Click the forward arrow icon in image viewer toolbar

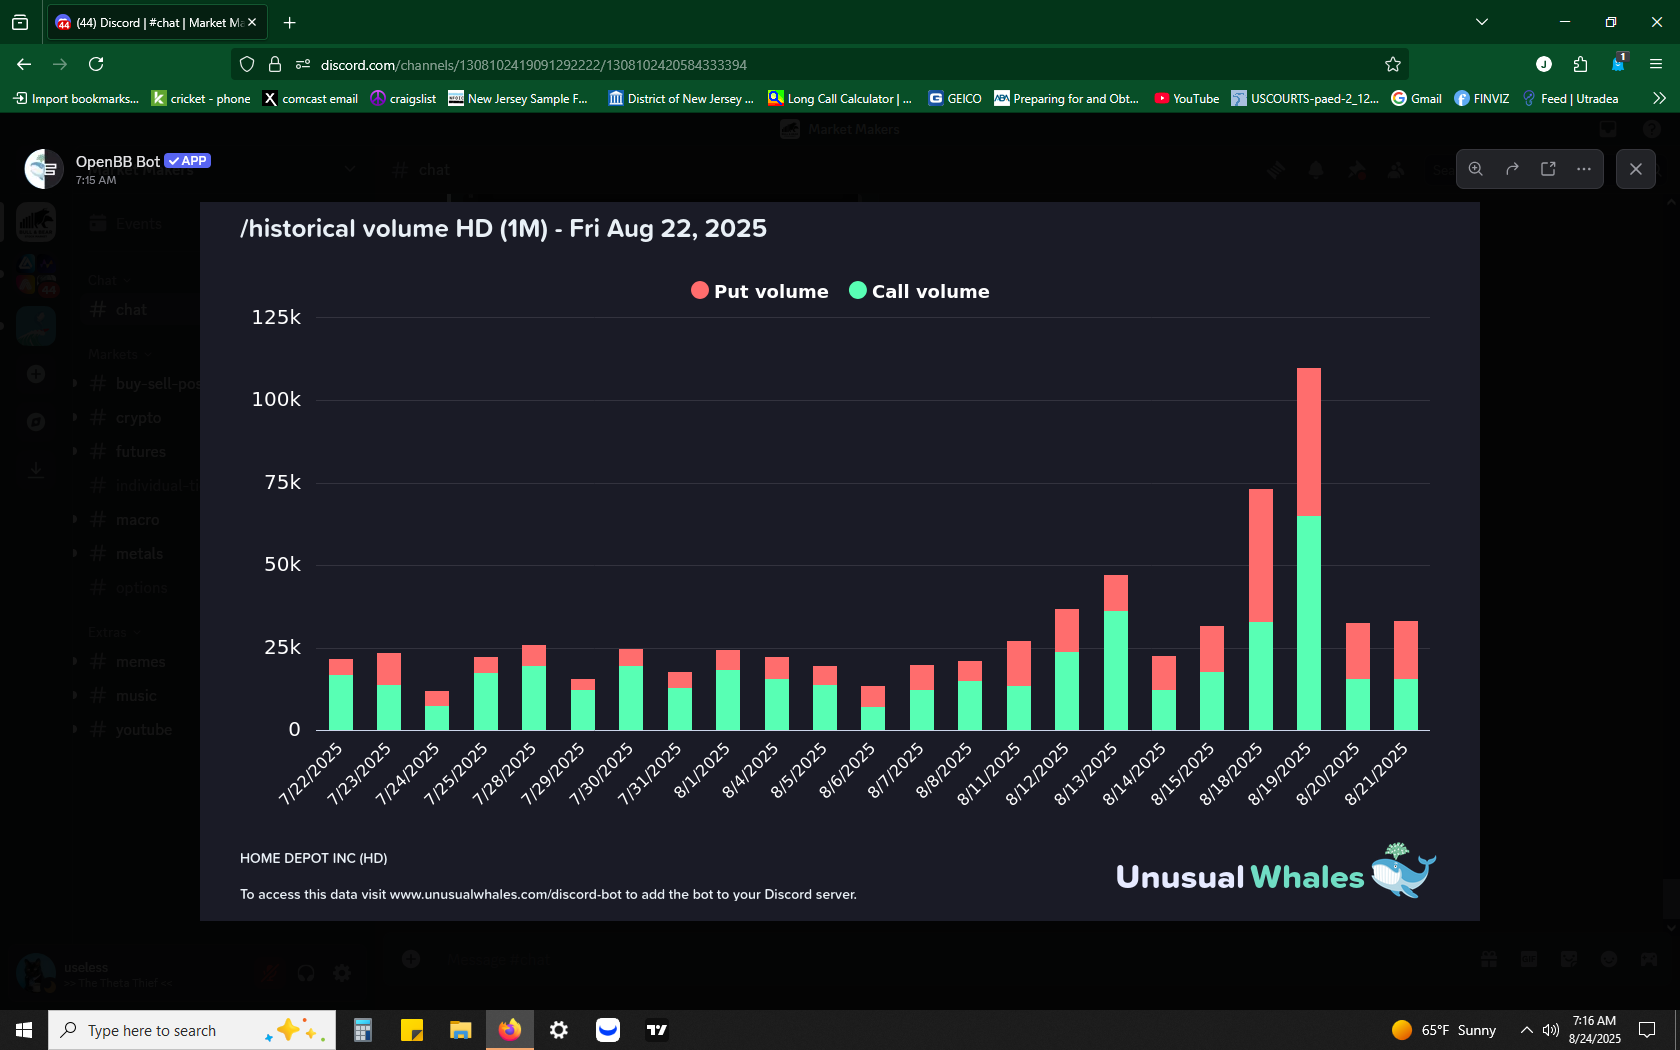(x=1512, y=169)
